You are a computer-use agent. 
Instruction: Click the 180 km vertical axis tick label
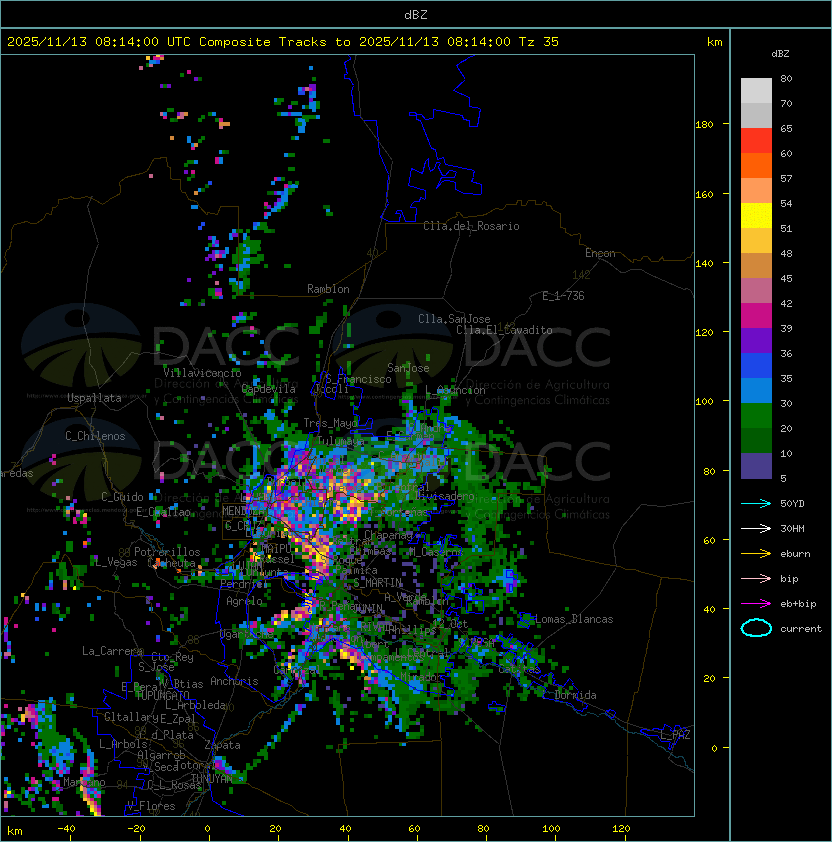704,125
